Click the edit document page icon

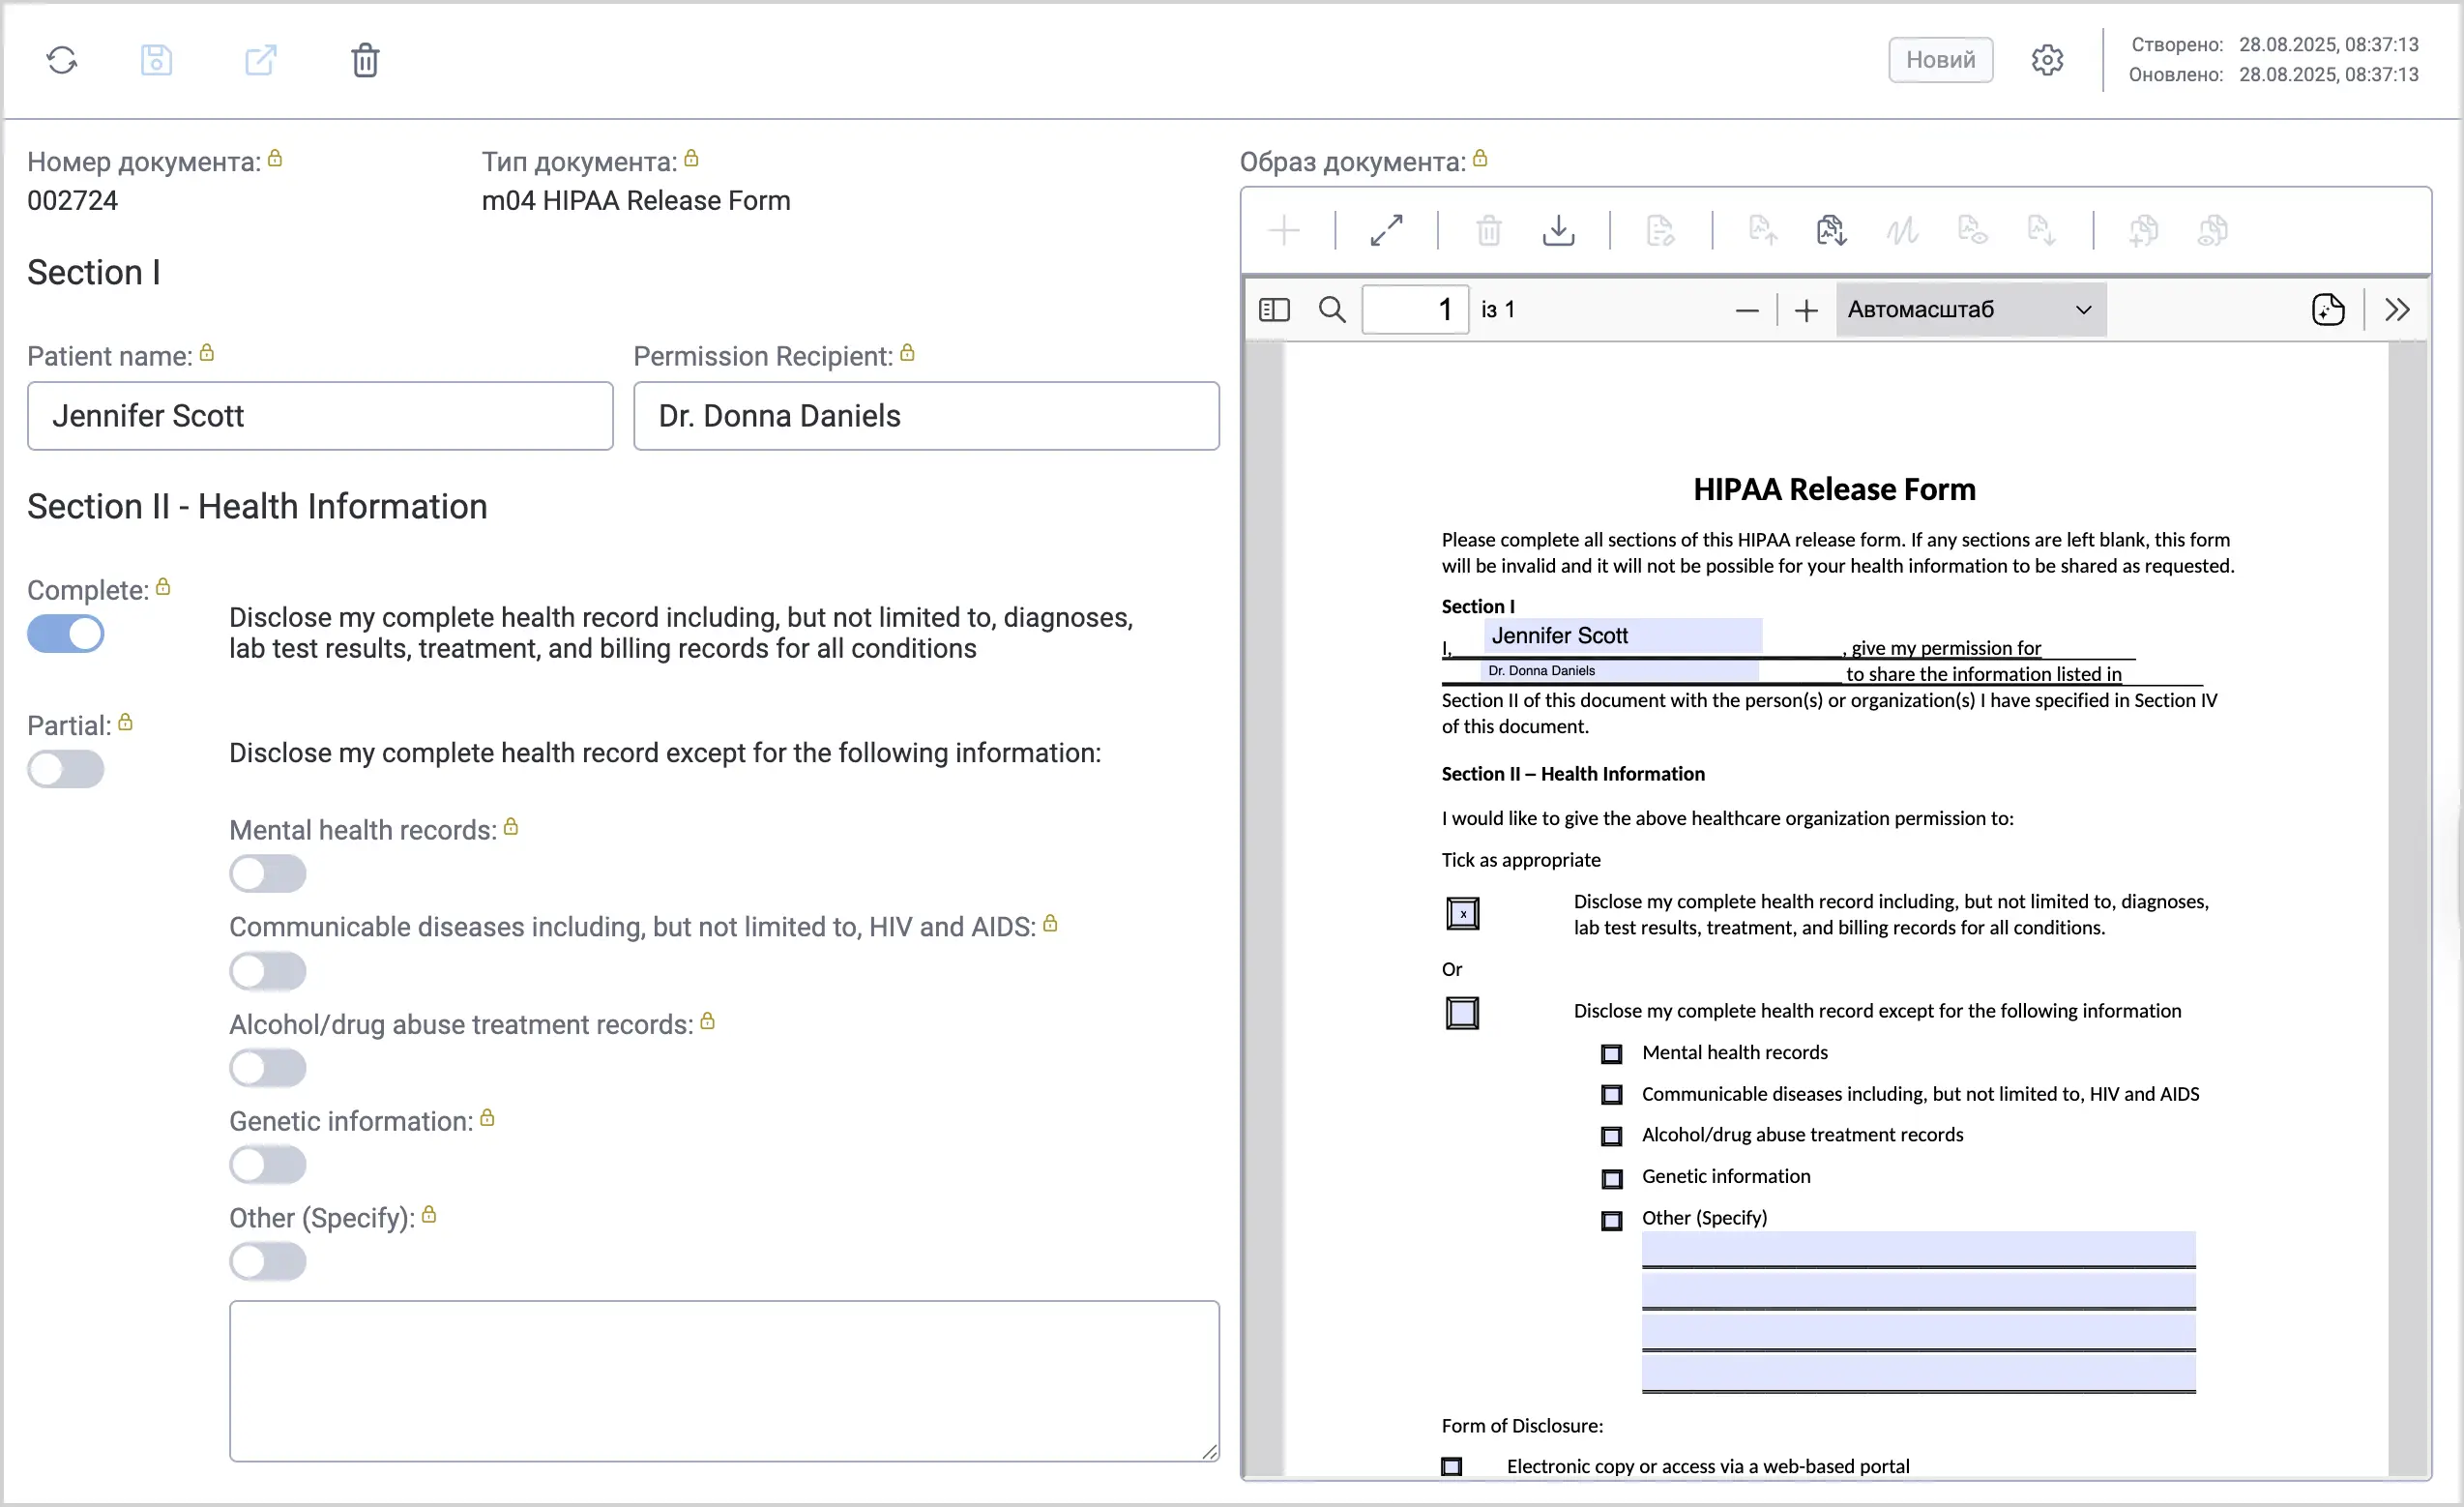1660,231
